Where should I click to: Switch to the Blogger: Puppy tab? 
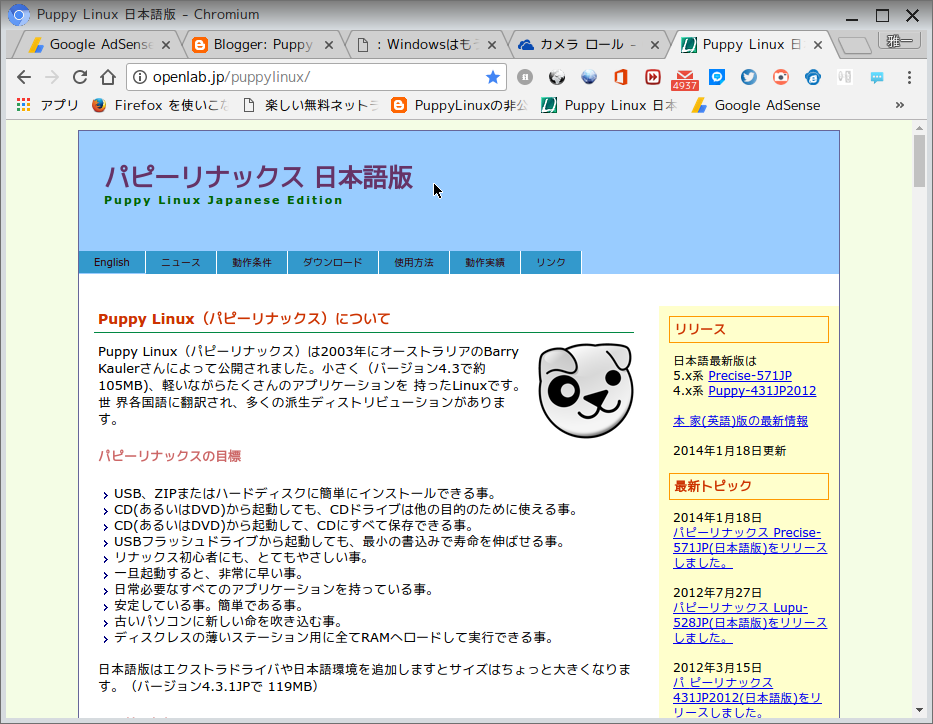point(262,45)
